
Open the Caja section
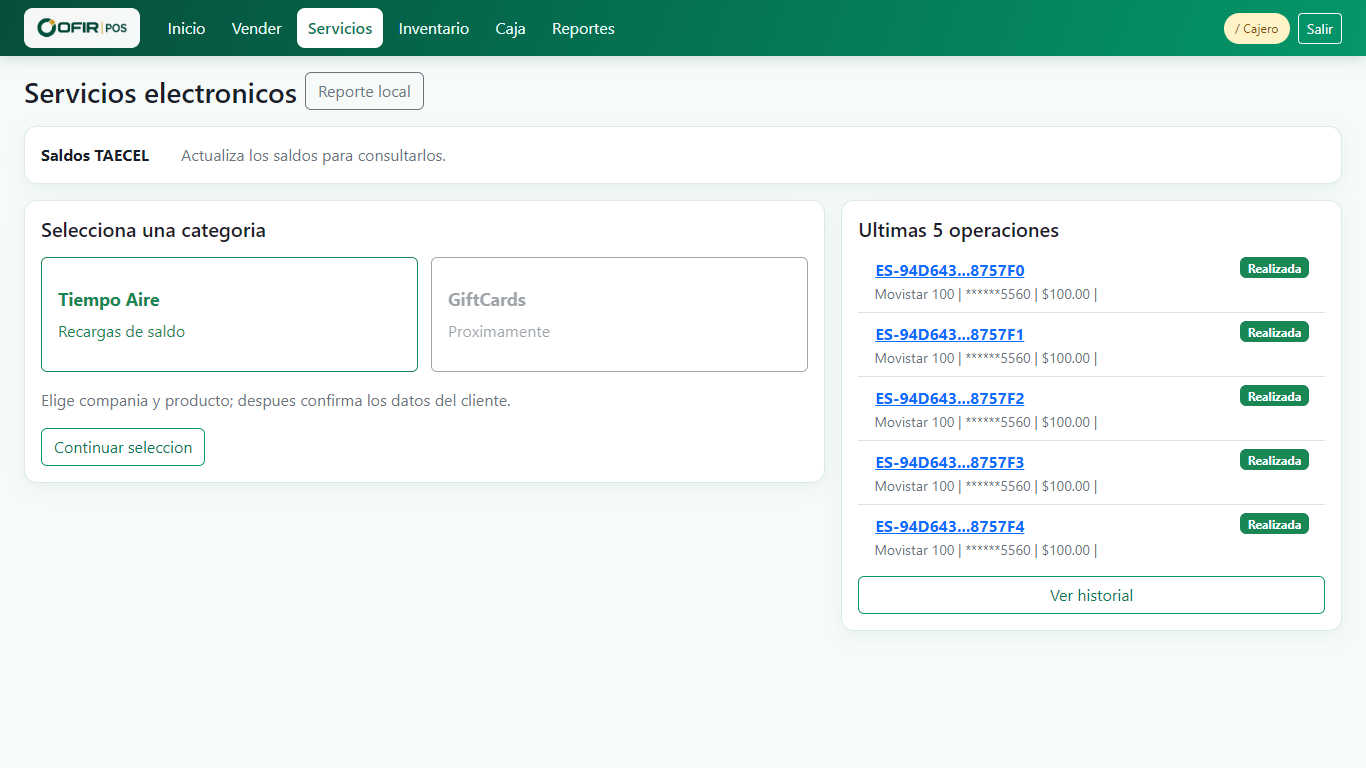coord(511,28)
